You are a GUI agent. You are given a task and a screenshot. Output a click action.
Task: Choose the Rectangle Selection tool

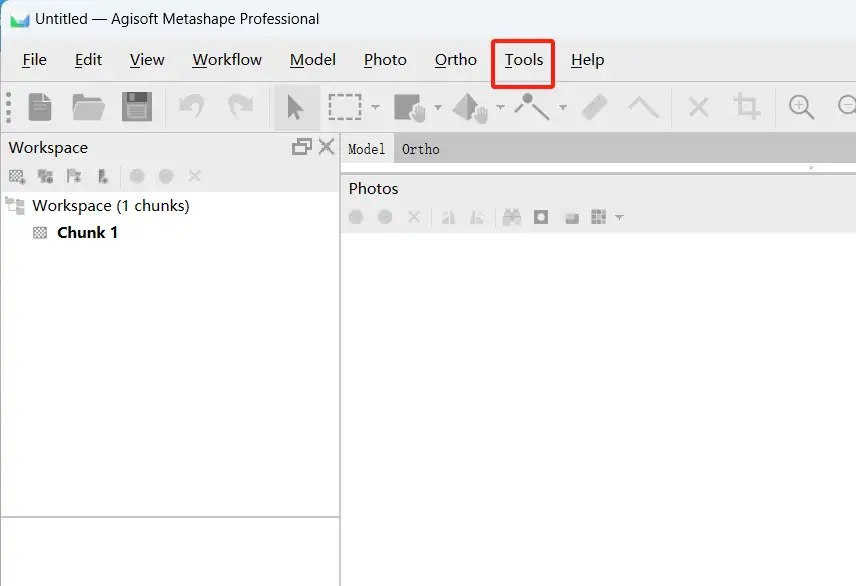point(345,107)
